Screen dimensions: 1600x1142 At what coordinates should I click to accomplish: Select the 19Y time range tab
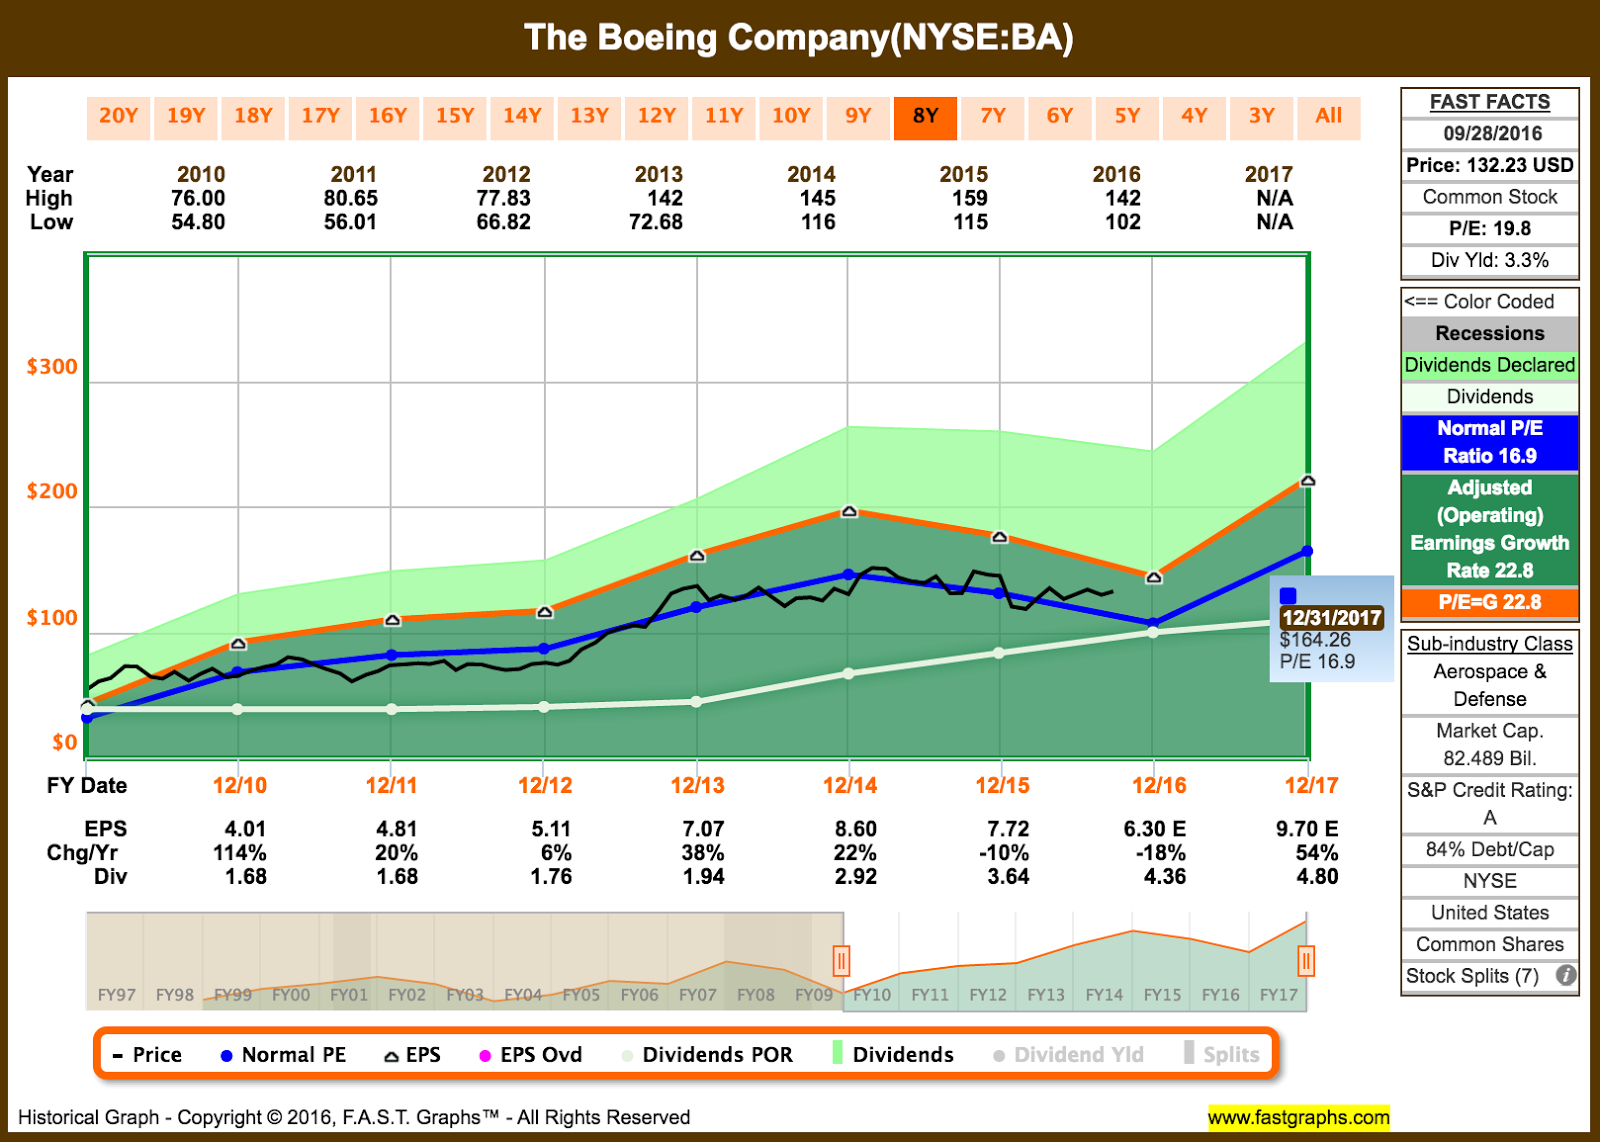186,118
